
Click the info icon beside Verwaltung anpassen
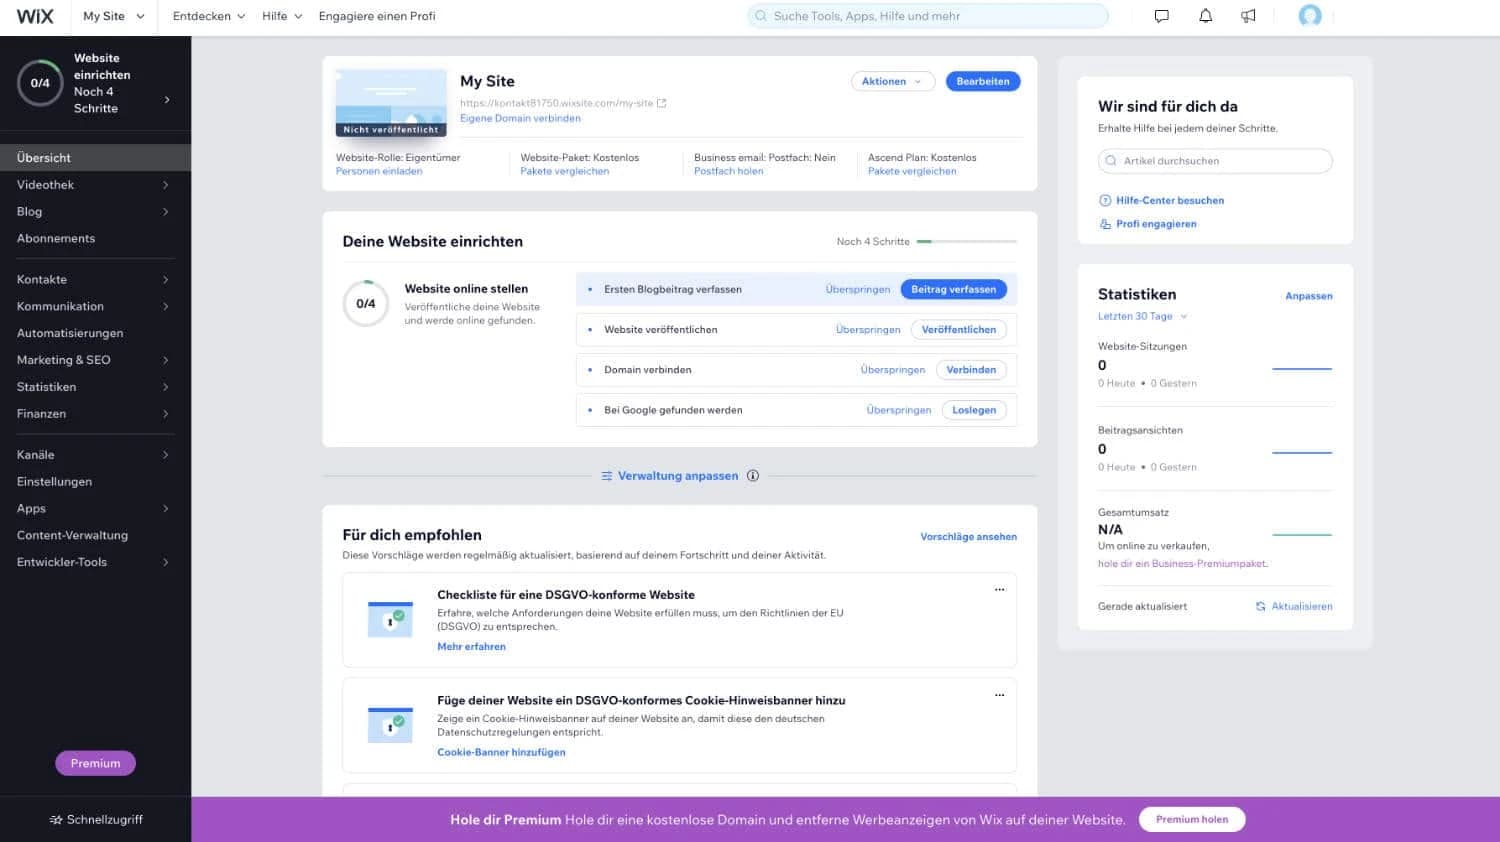coord(753,475)
